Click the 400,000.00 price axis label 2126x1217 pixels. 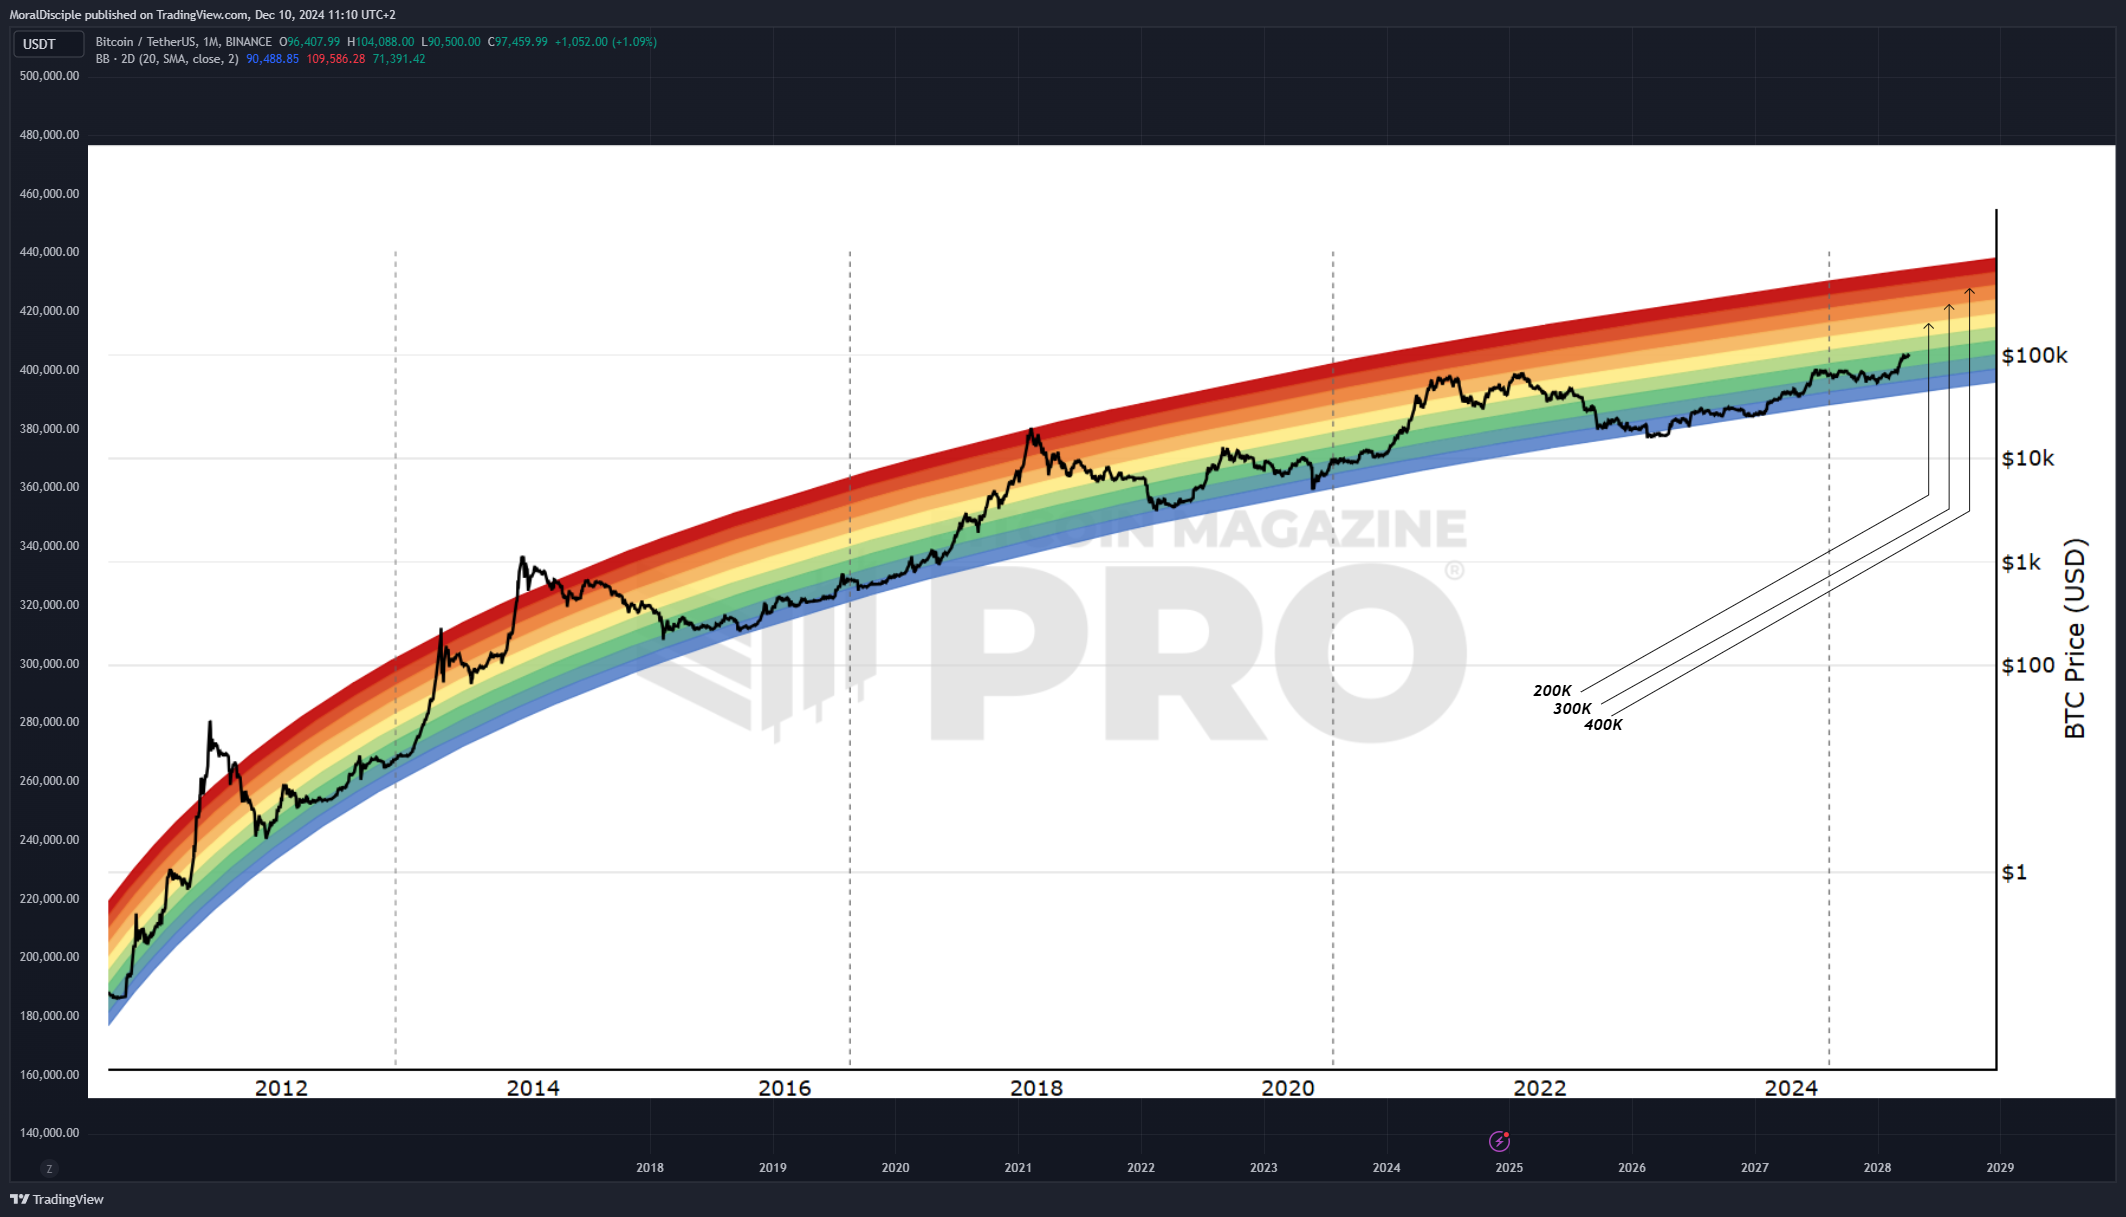49,370
